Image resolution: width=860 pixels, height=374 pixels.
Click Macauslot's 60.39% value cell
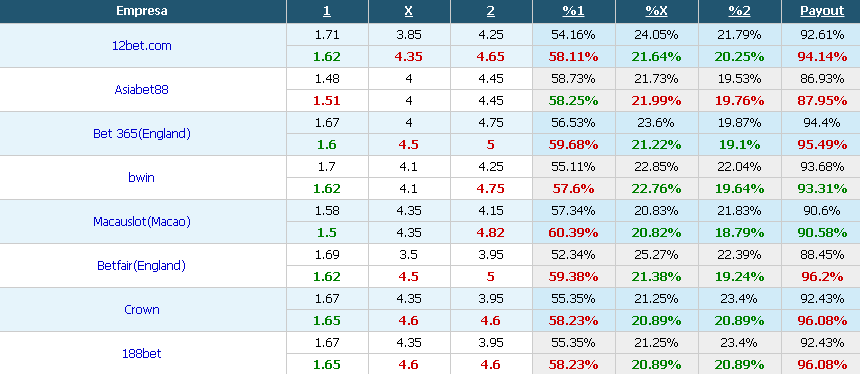tap(574, 233)
